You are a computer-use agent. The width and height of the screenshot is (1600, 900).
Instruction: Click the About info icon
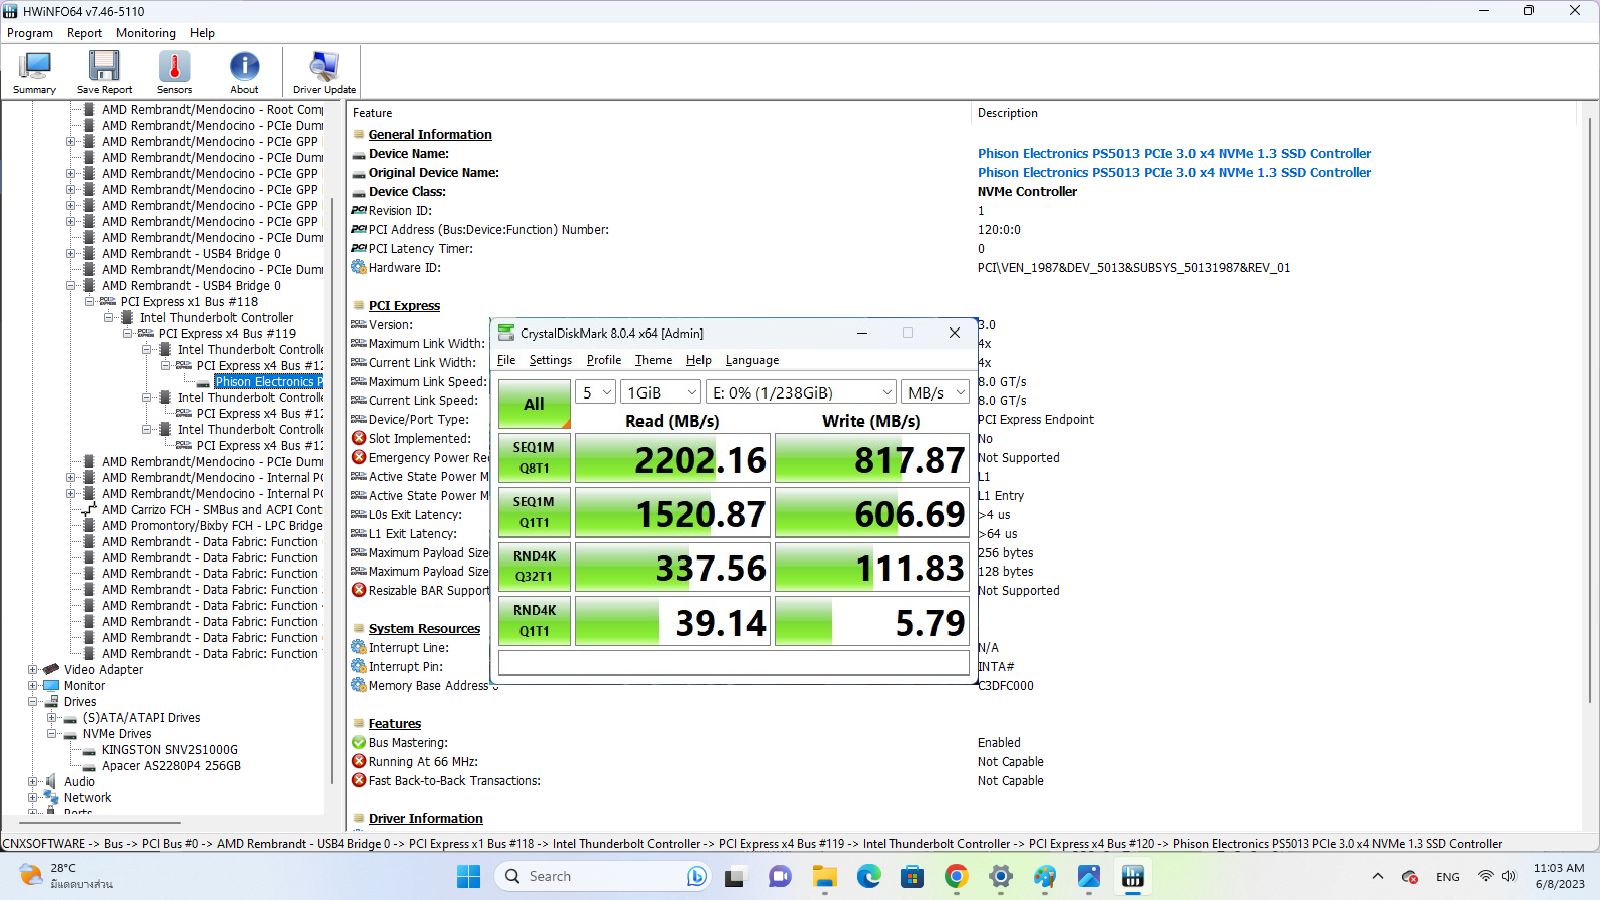tap(244, 66)
